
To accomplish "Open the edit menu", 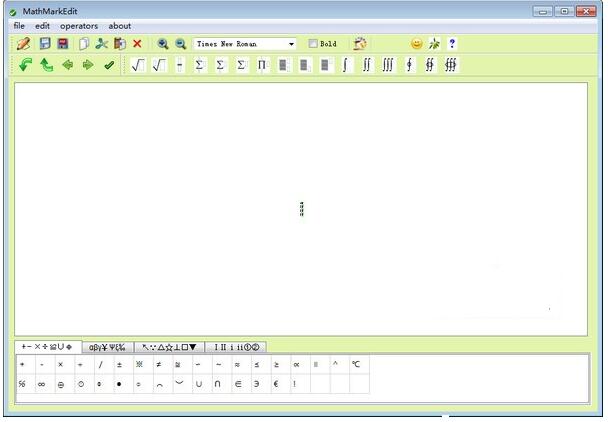I will pos(42,26).
